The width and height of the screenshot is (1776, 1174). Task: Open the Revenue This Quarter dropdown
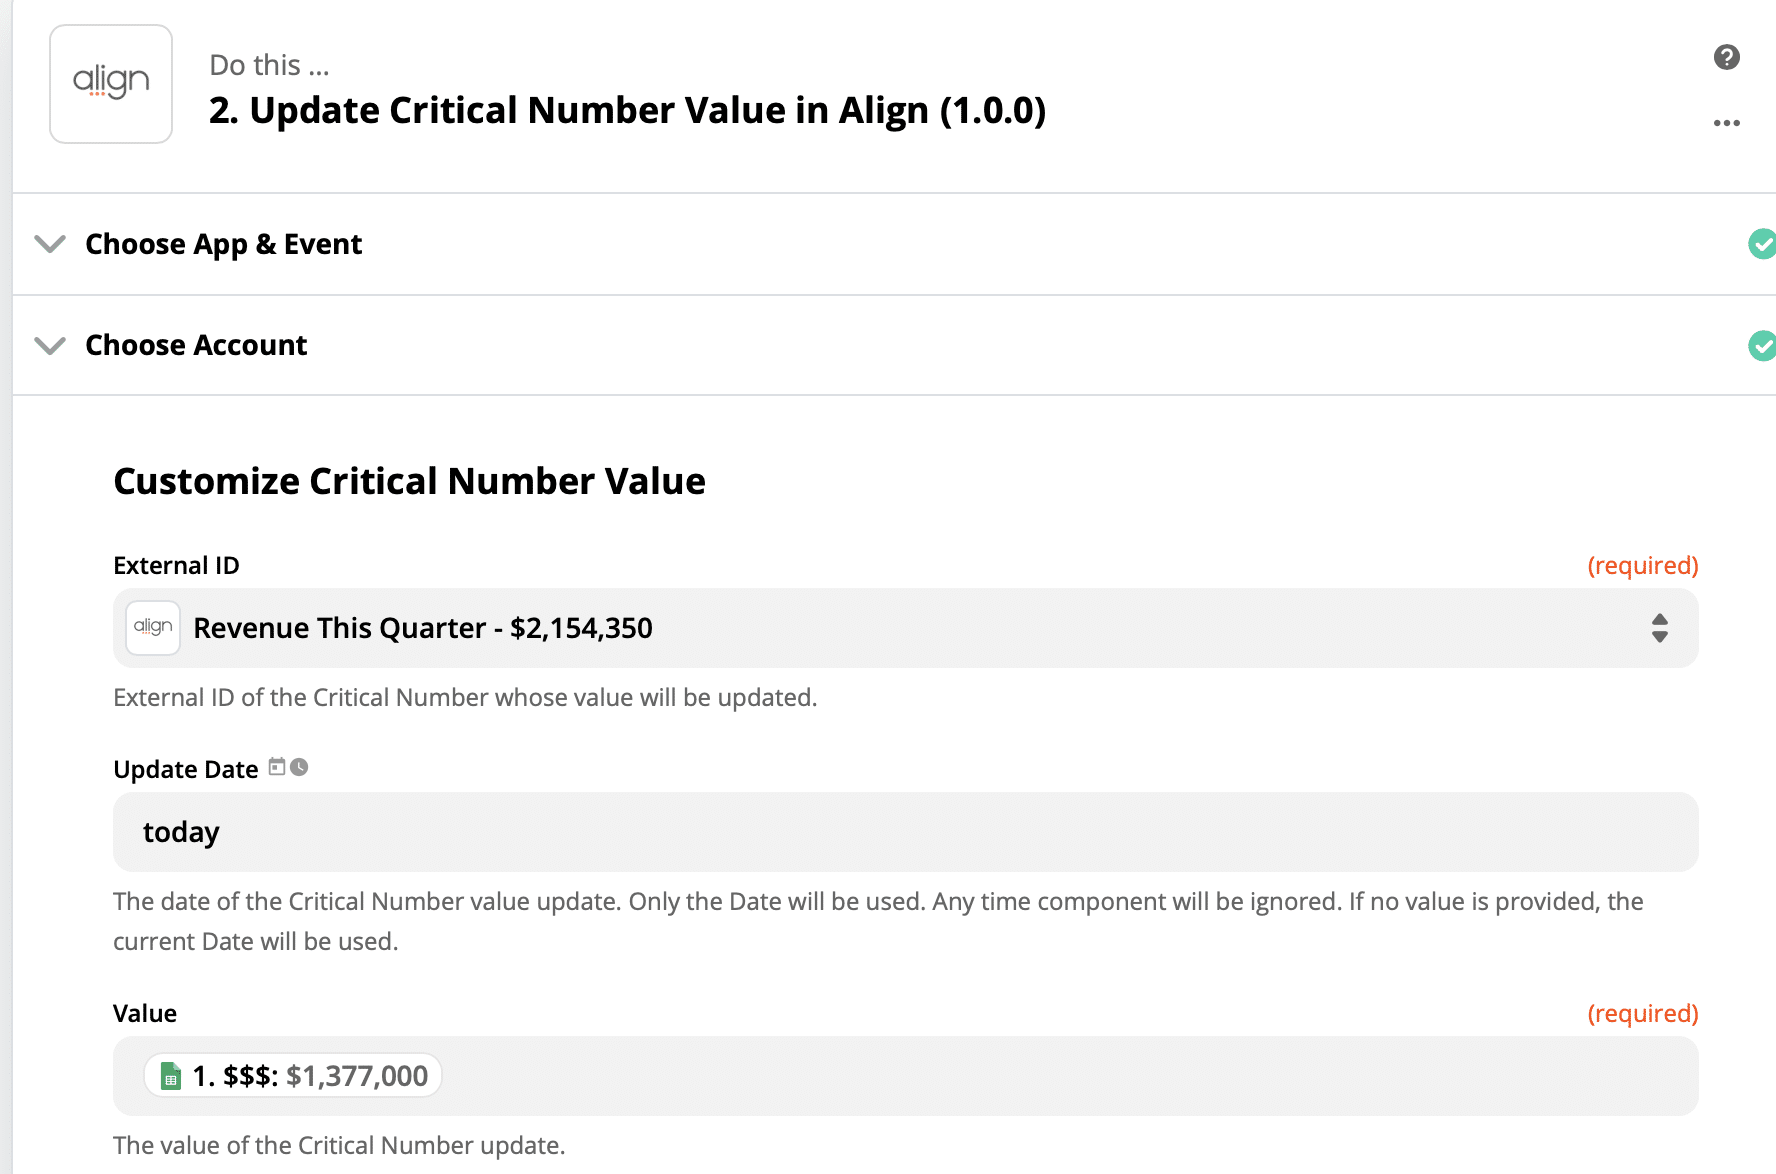pos(900,628)
